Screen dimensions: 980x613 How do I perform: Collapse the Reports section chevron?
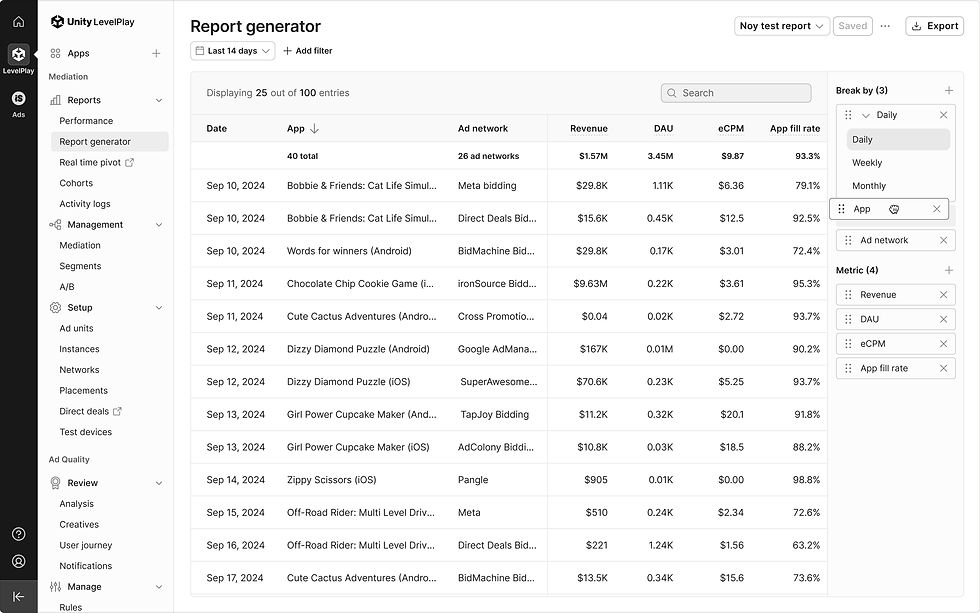coord(159,100)
